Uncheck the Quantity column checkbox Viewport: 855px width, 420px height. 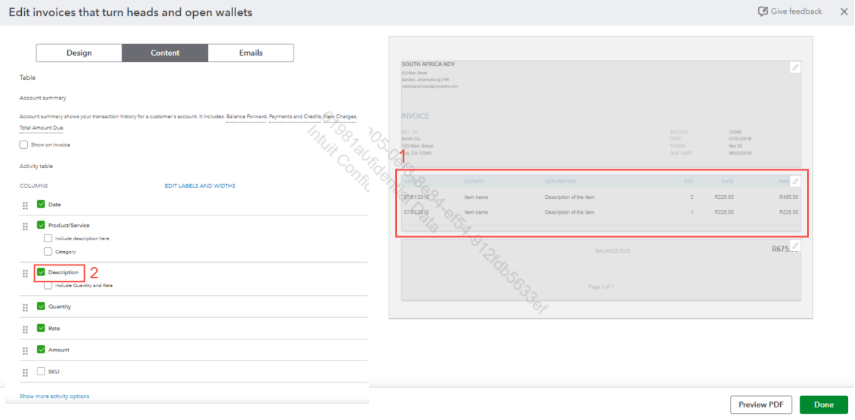[x=40, y=306]
